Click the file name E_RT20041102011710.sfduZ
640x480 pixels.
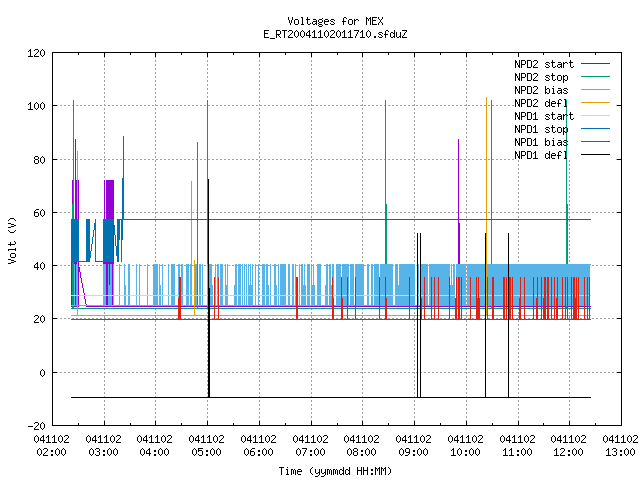[x=335, y=34]
